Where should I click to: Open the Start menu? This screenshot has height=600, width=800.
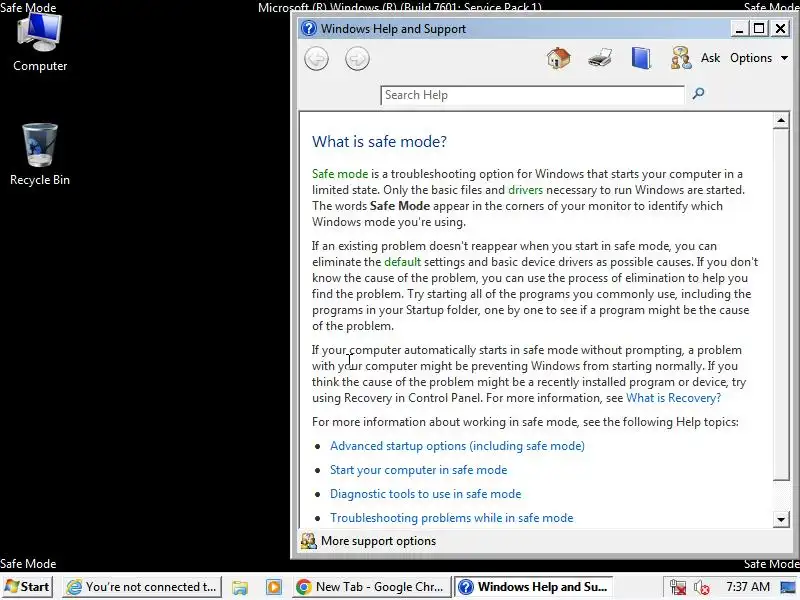tap(28, 587)
